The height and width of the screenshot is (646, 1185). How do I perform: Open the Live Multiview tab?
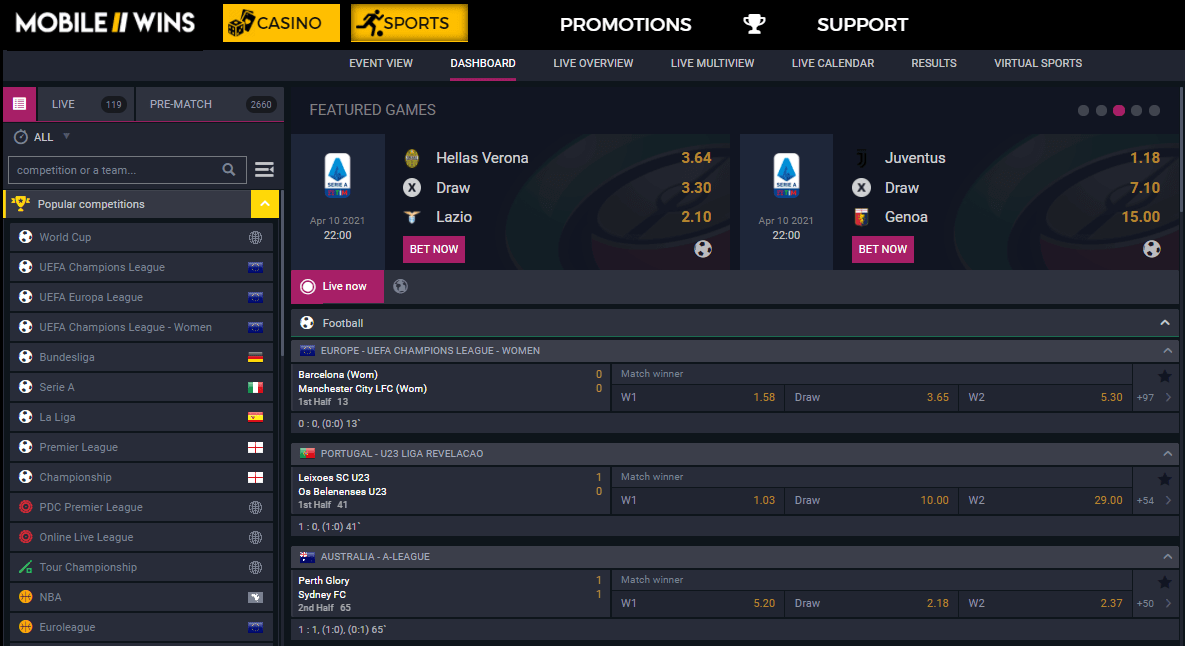click(x=713, y=63)
